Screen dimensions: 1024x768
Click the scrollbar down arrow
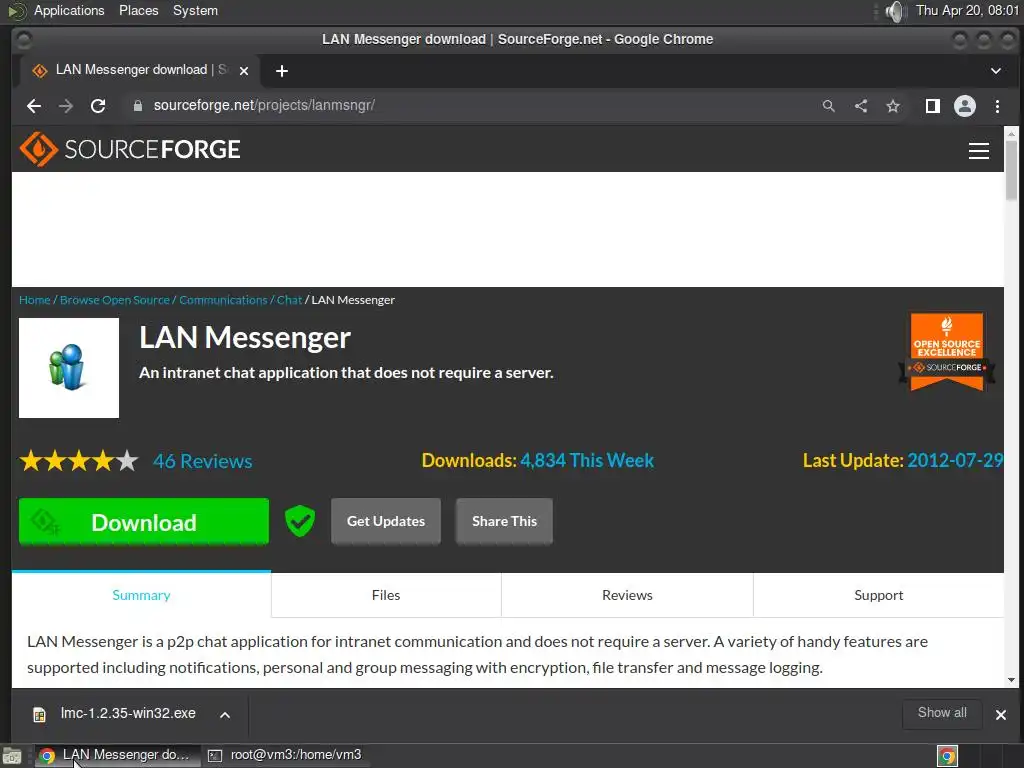(1011, 680)
